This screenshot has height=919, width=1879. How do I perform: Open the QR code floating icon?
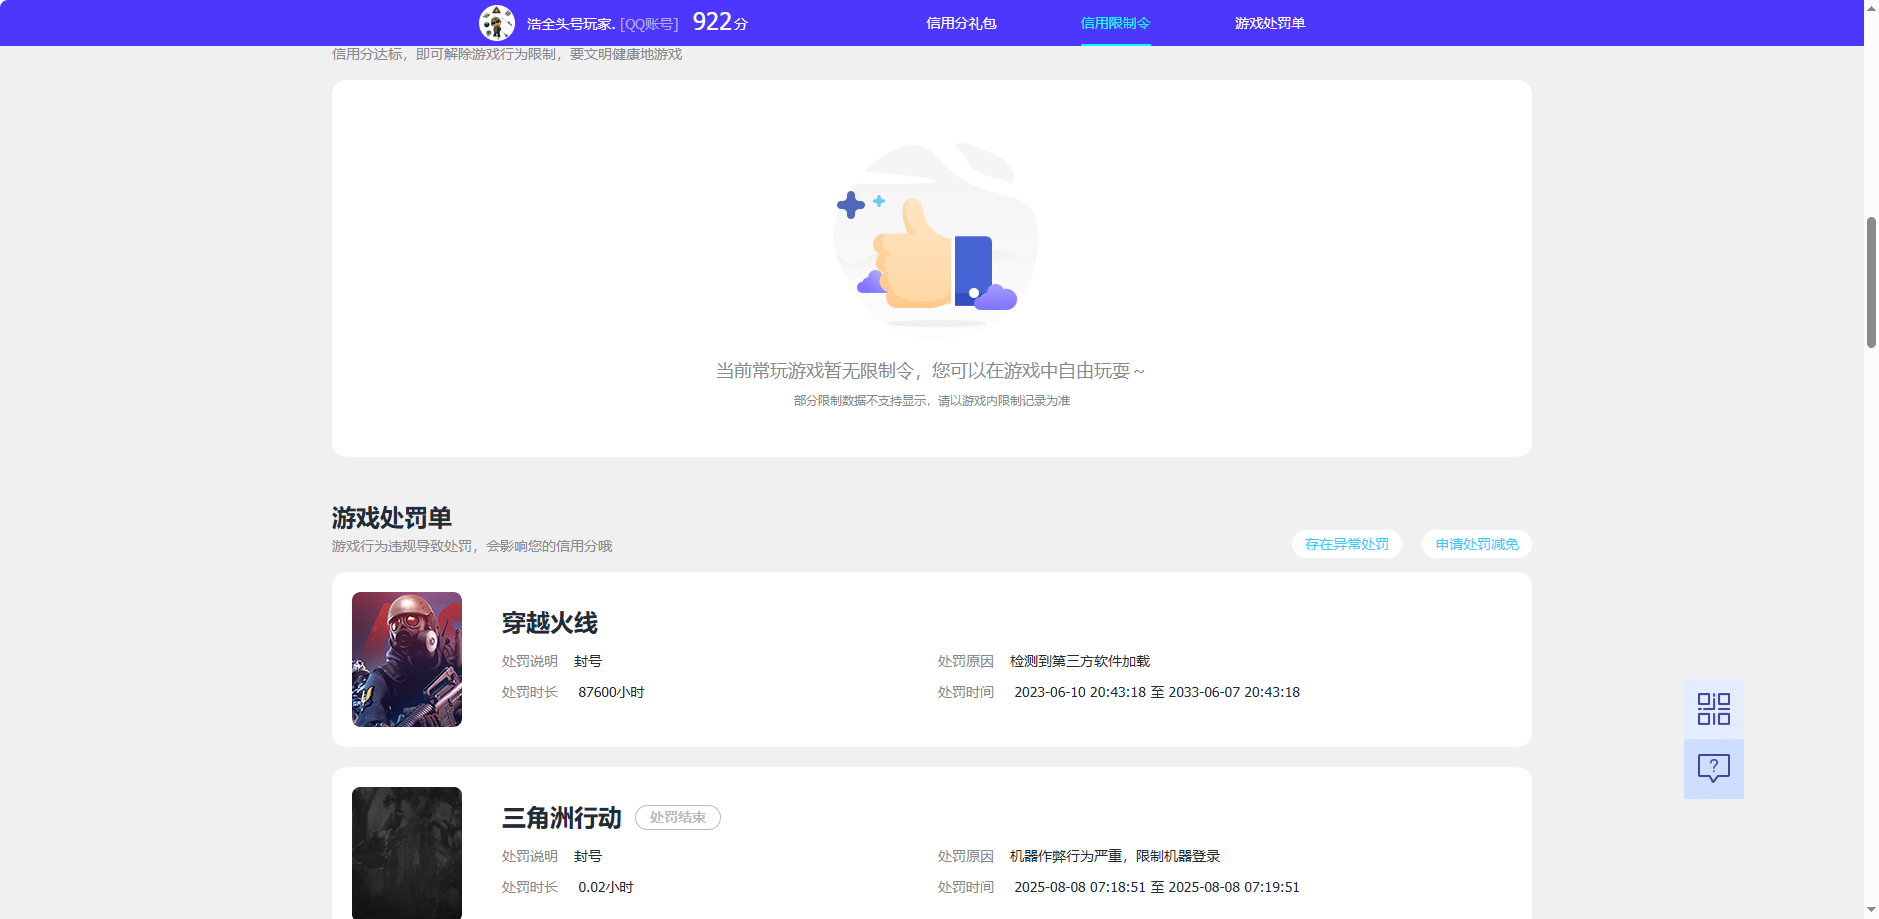click(x=1713, y=709)
